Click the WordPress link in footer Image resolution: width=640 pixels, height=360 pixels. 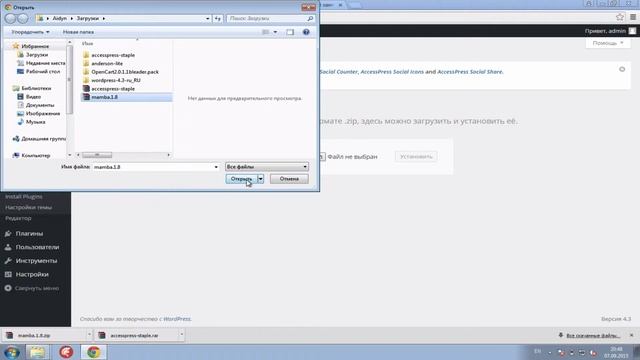click(x=177, y=319)
